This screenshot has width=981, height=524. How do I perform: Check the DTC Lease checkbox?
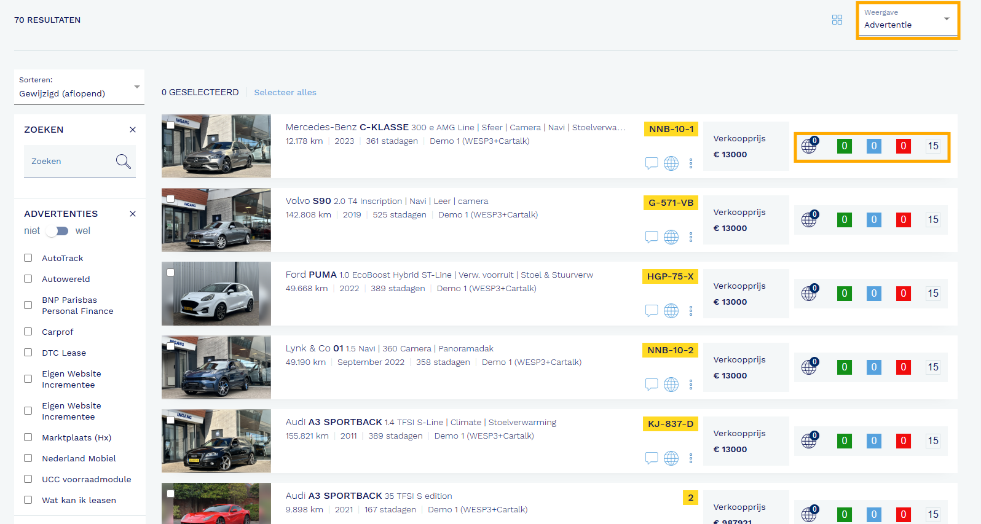pyautogui.click(x=28, y=353)
